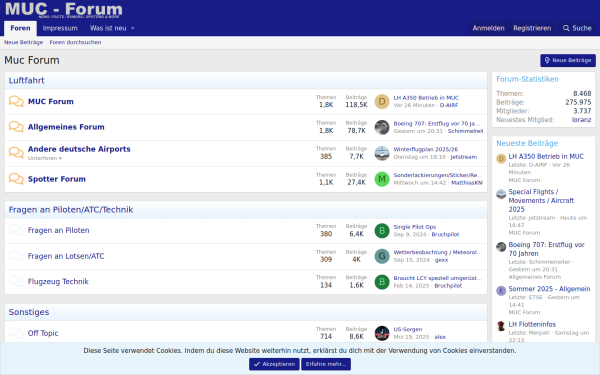Screen dimensions: 600x375
Task: Click the Off Topic bubble icon
Action: (x=16, y=333)
